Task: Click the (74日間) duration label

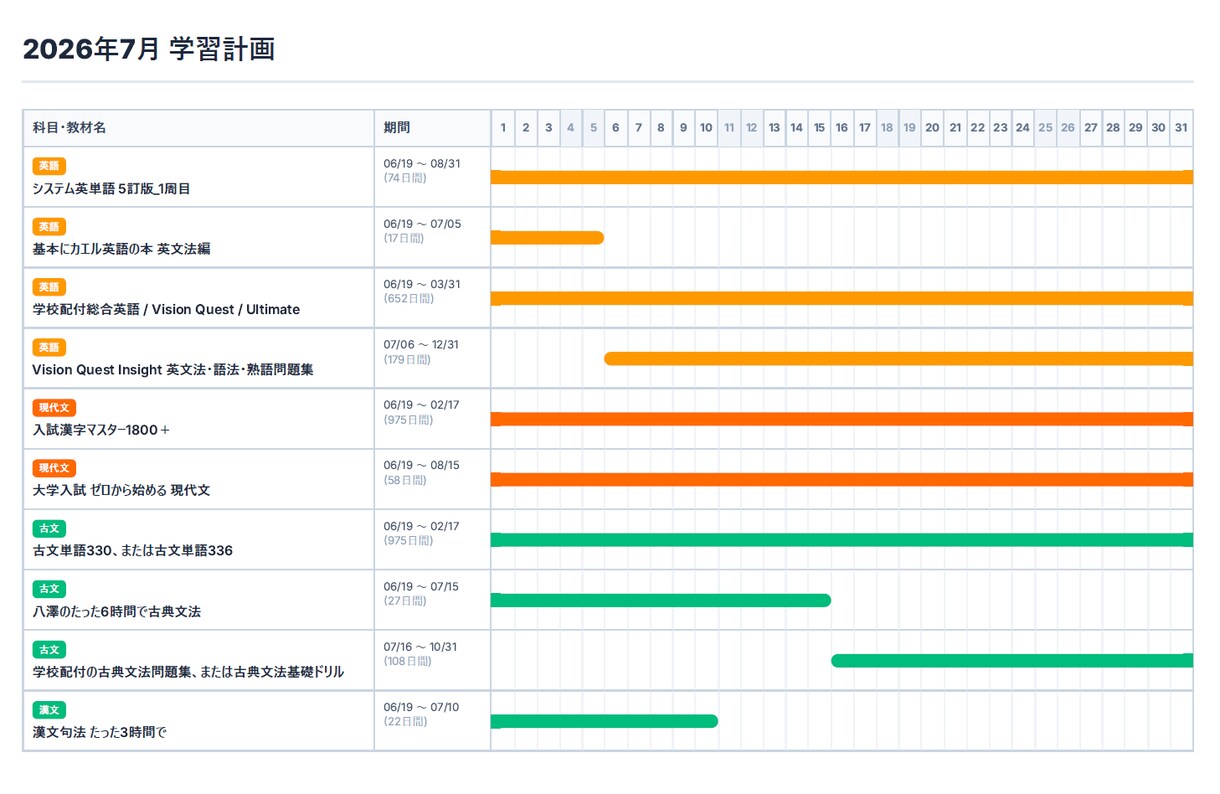Action: [x=405, y=178]
